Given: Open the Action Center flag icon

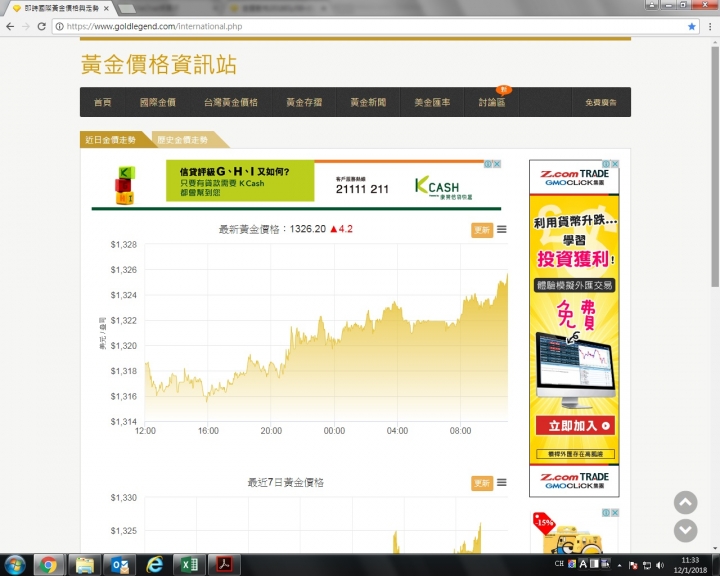Looking at the screenshot, I should pos(633,565).
